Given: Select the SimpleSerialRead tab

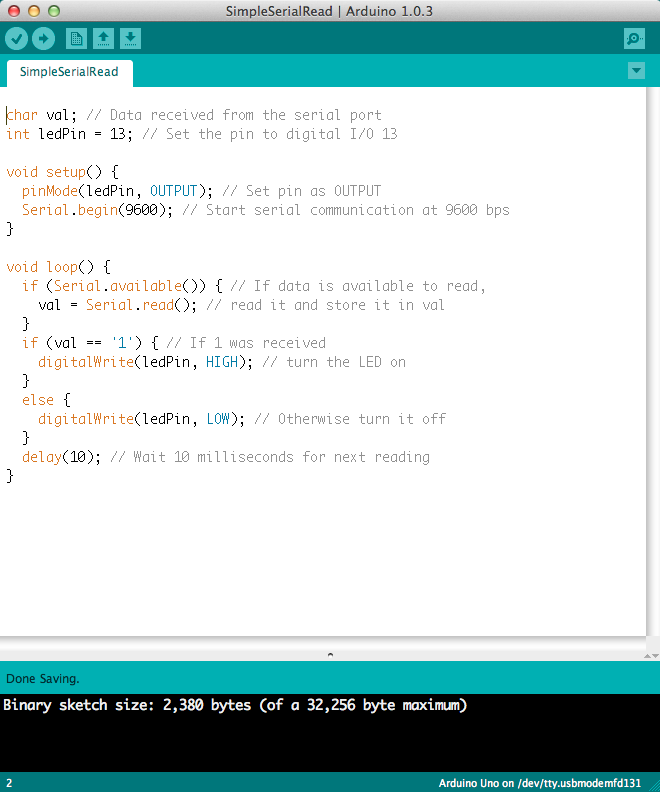Looking at the screenshot, I should pos(69,72).
